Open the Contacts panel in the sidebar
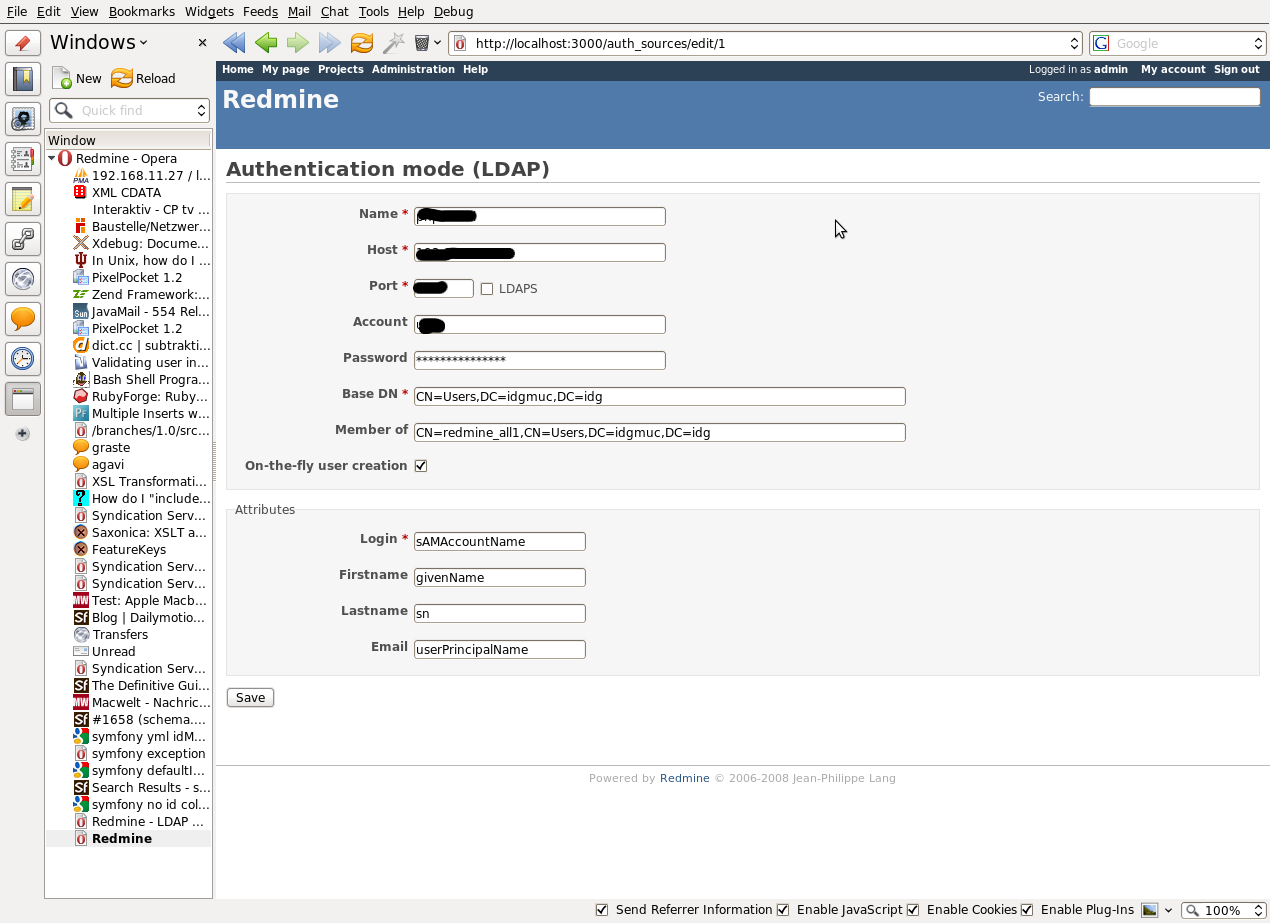This screenshot has height=923, width=1270. (23, 159)
